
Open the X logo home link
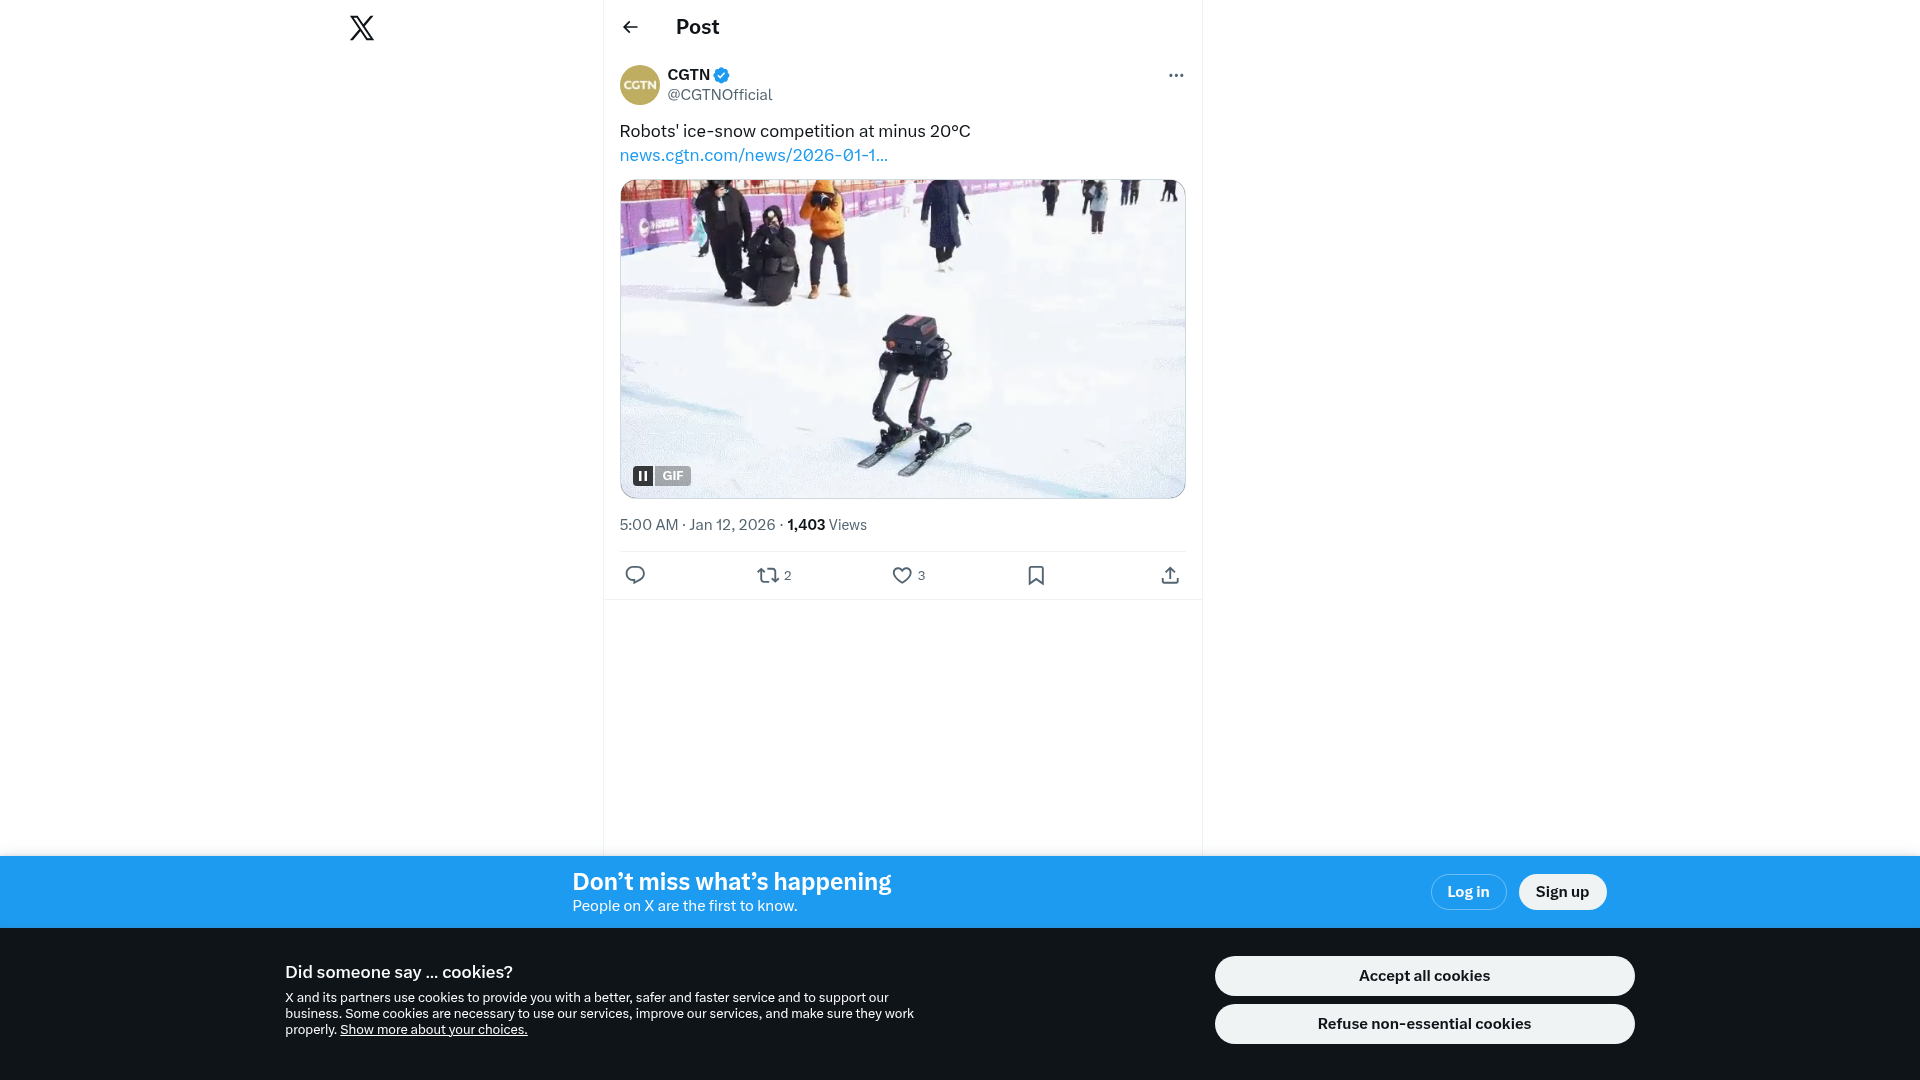(362, 28)
